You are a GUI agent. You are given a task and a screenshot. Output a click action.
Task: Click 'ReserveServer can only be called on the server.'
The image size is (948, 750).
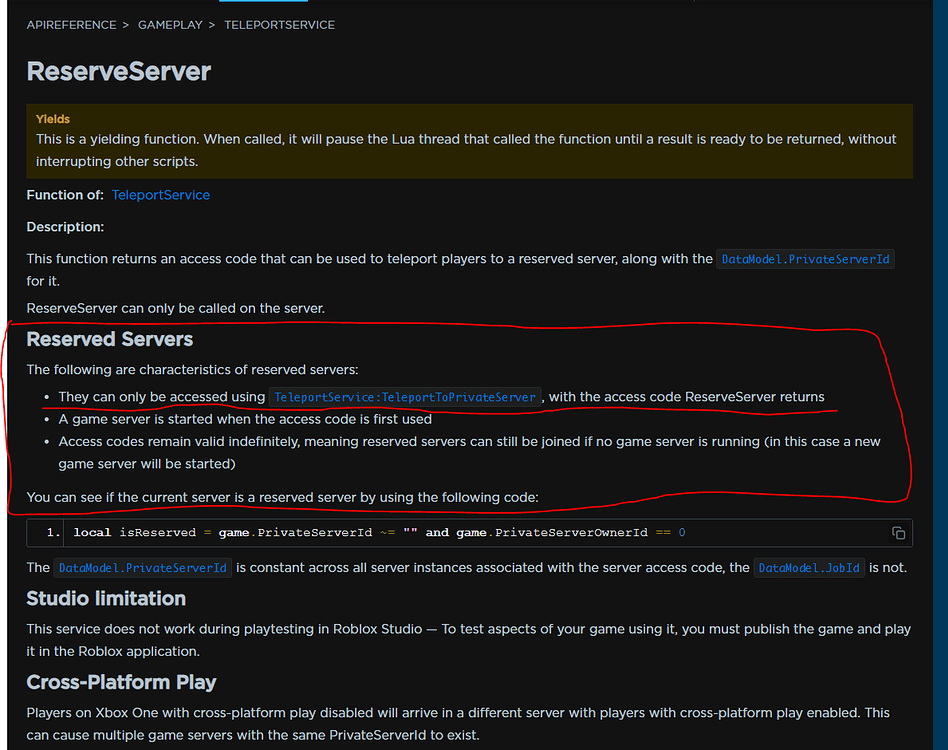point(176,308)
